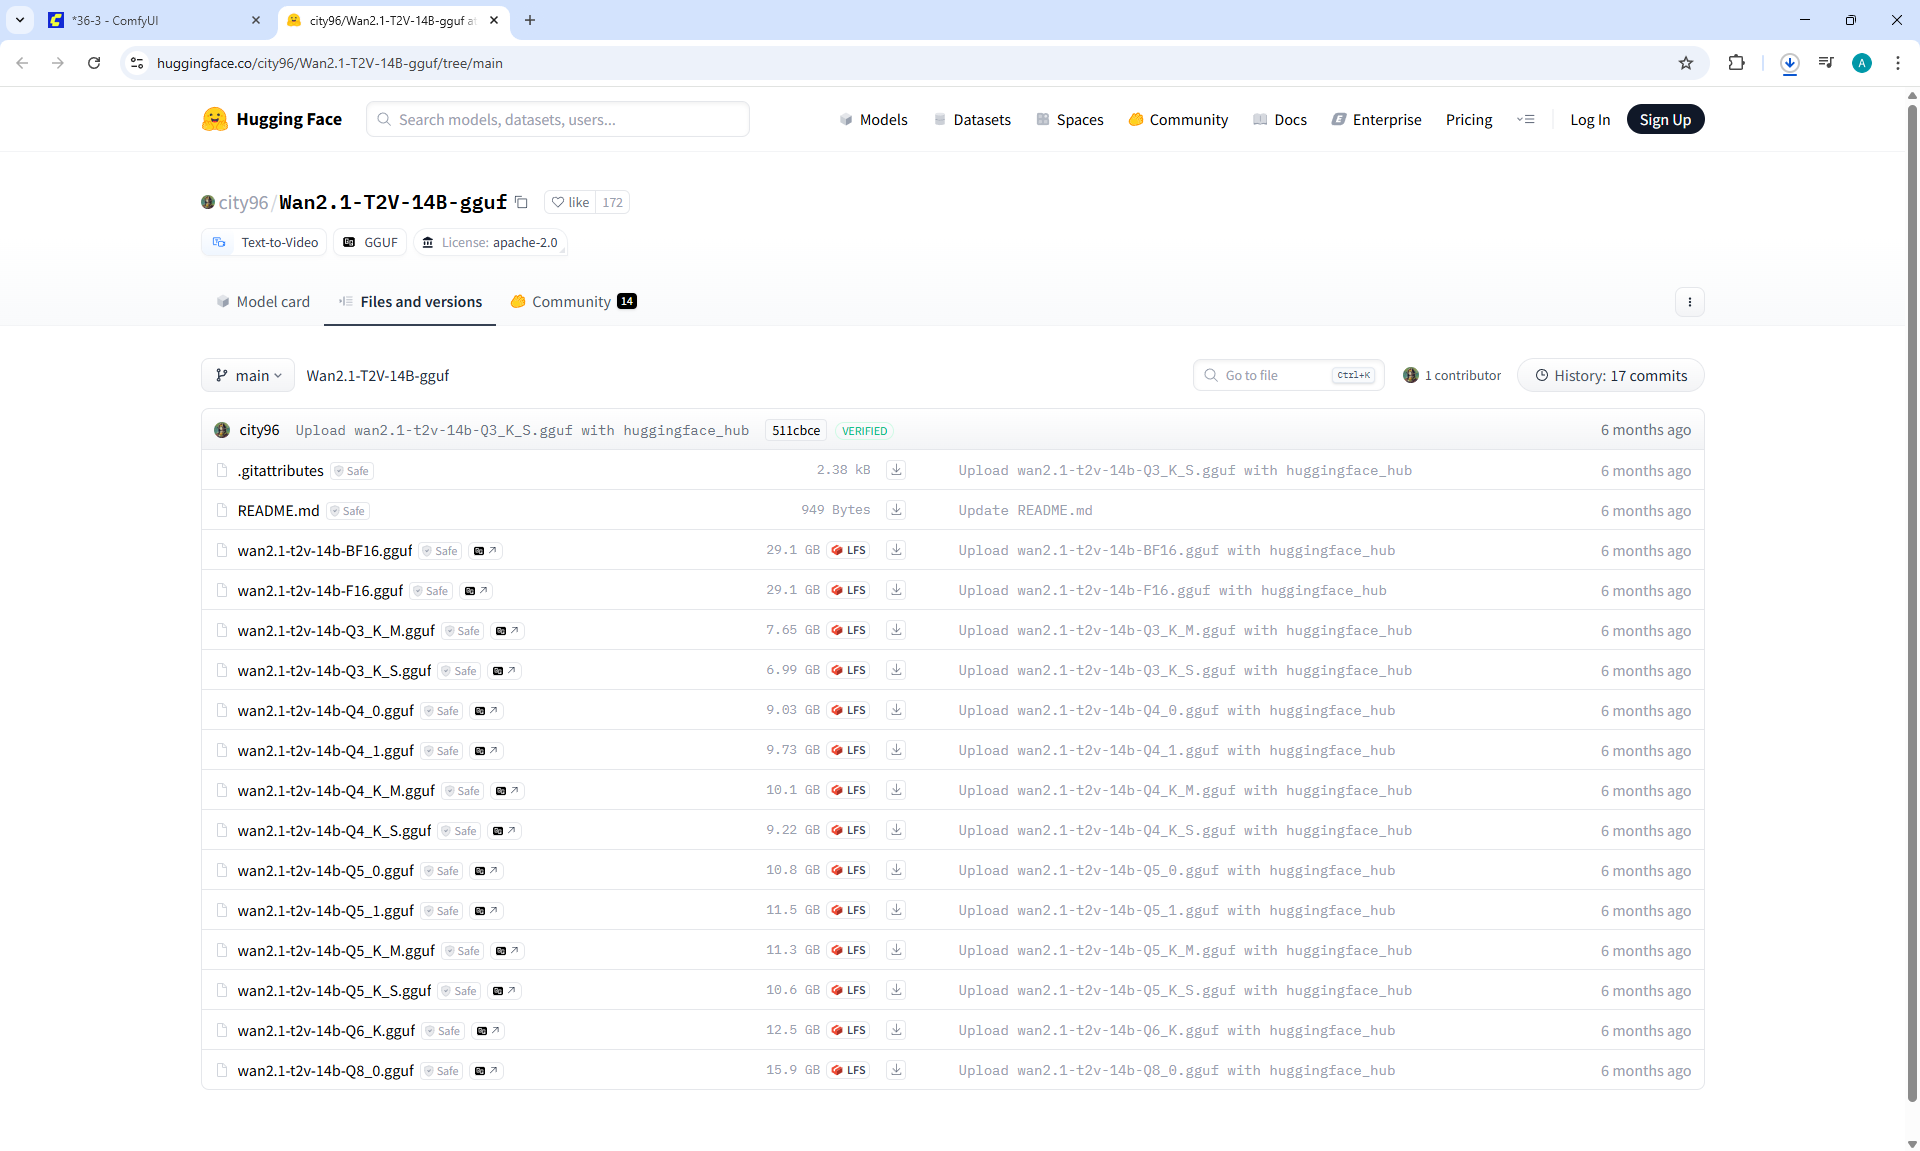Copy model name with the copy icon
This screenshot has height=1151, width=1920.
click(x=521, y=202)
